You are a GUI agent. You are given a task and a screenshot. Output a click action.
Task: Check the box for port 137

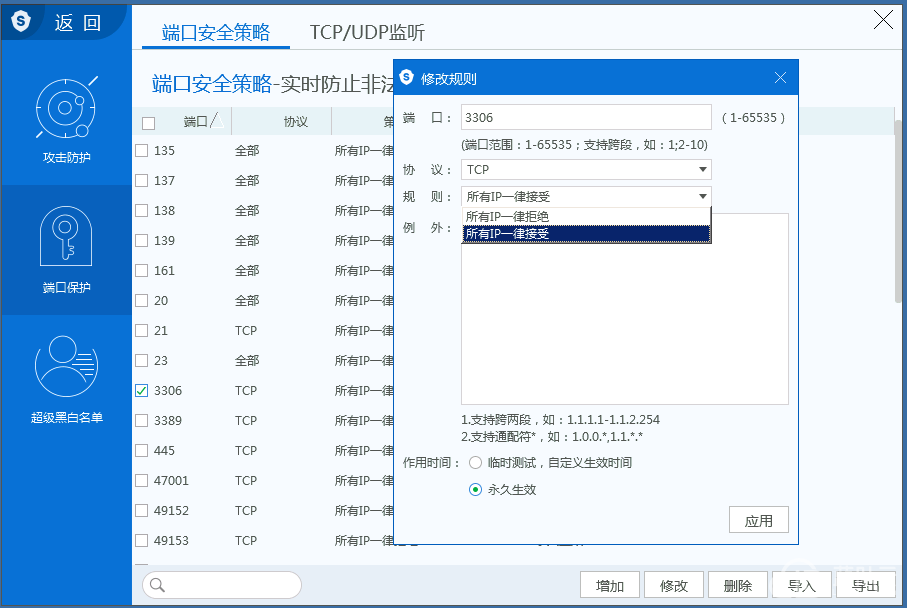point(141,180)
